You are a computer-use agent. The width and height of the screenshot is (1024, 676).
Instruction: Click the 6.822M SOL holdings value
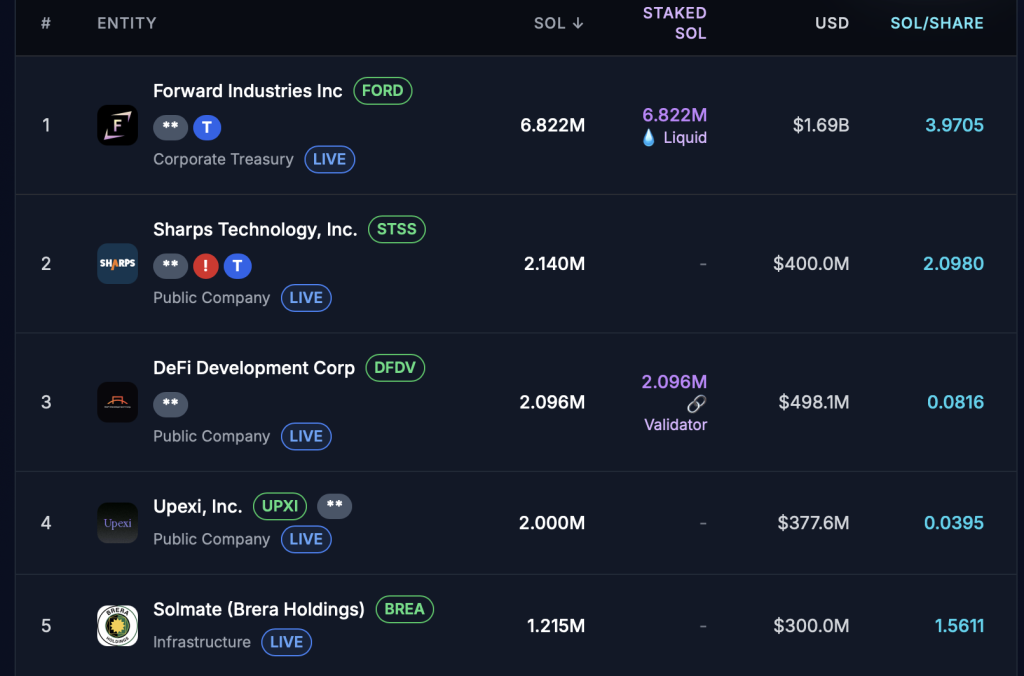pyautogui.click(x=552, y=125)
